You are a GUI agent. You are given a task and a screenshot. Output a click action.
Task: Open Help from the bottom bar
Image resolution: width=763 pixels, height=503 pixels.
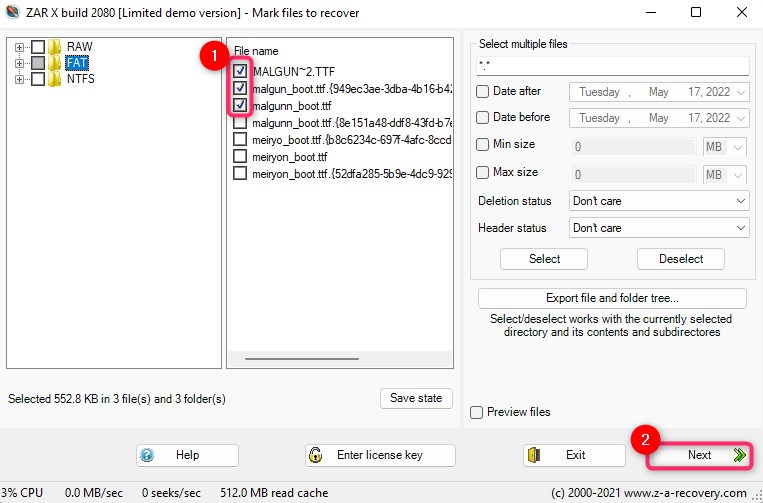pyautogui.click(x=187, y=455)
